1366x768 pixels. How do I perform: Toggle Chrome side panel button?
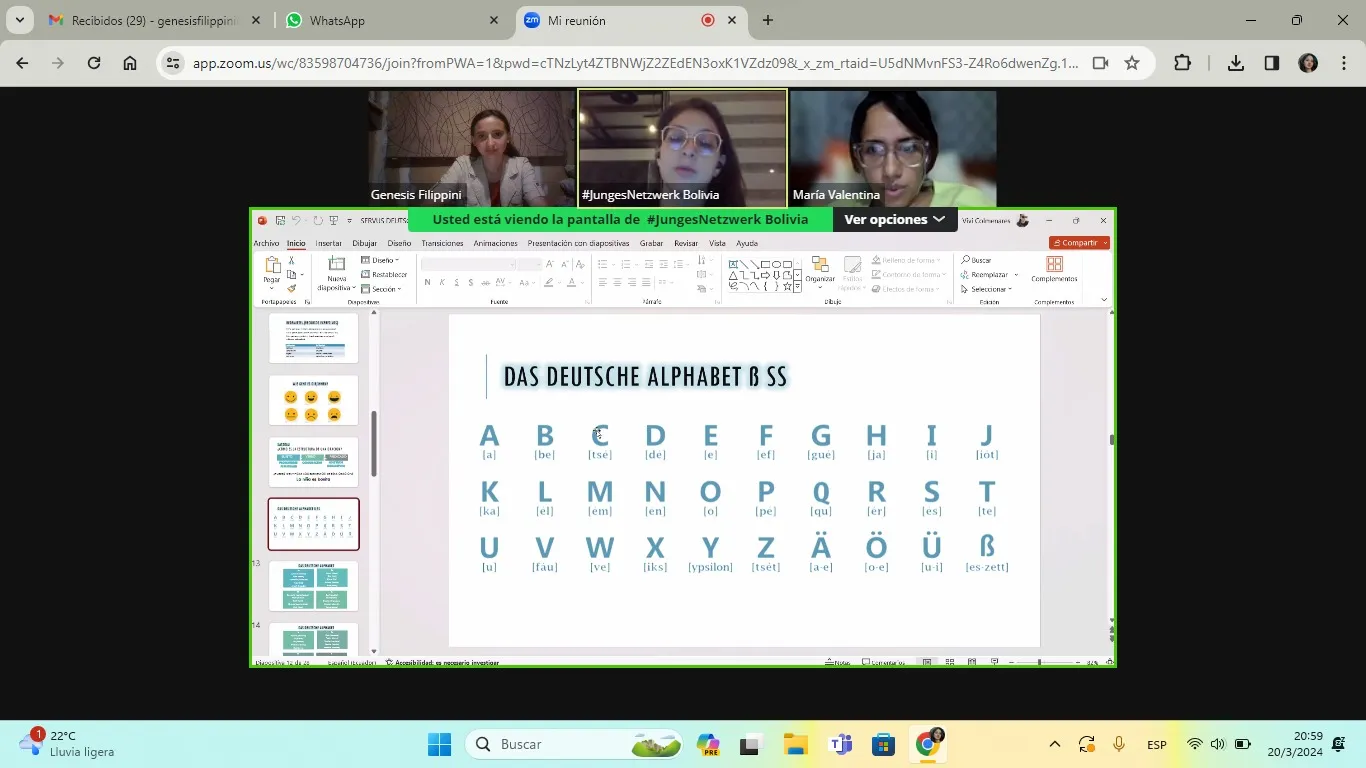click(1272, 63)
